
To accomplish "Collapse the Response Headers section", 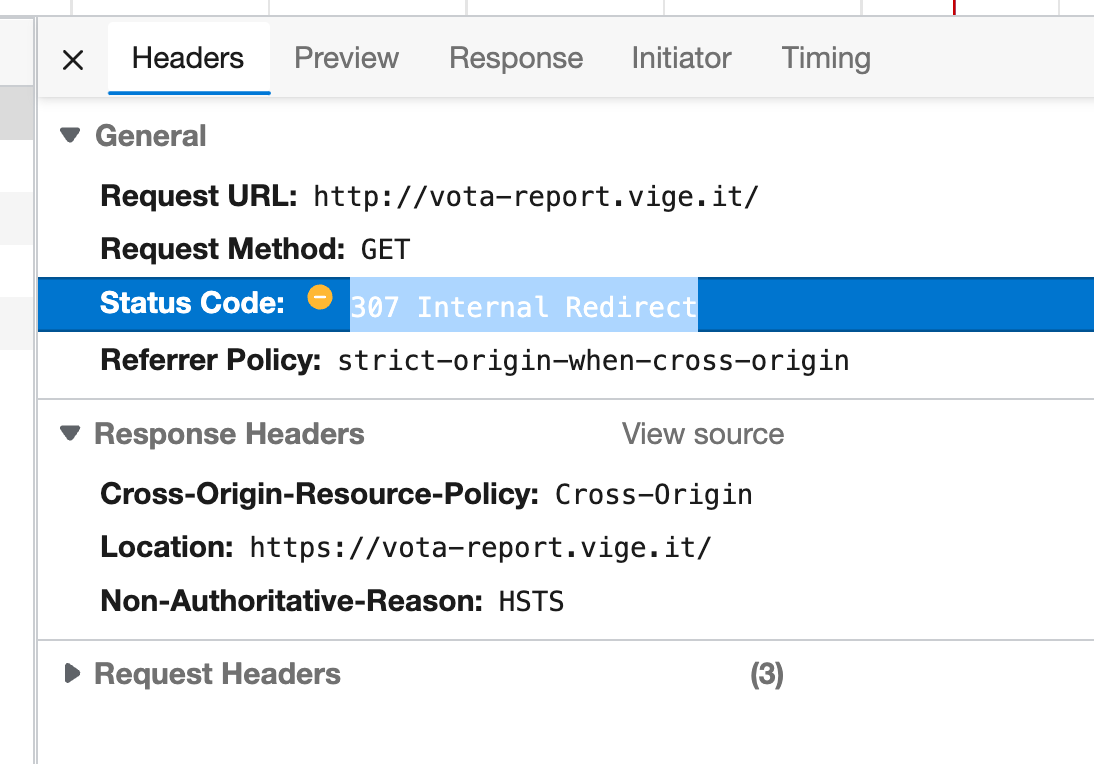I will coord(68,433).
